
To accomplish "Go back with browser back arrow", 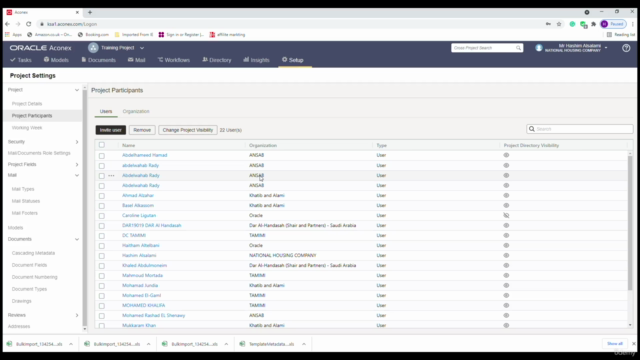I will tap(7, 24).
